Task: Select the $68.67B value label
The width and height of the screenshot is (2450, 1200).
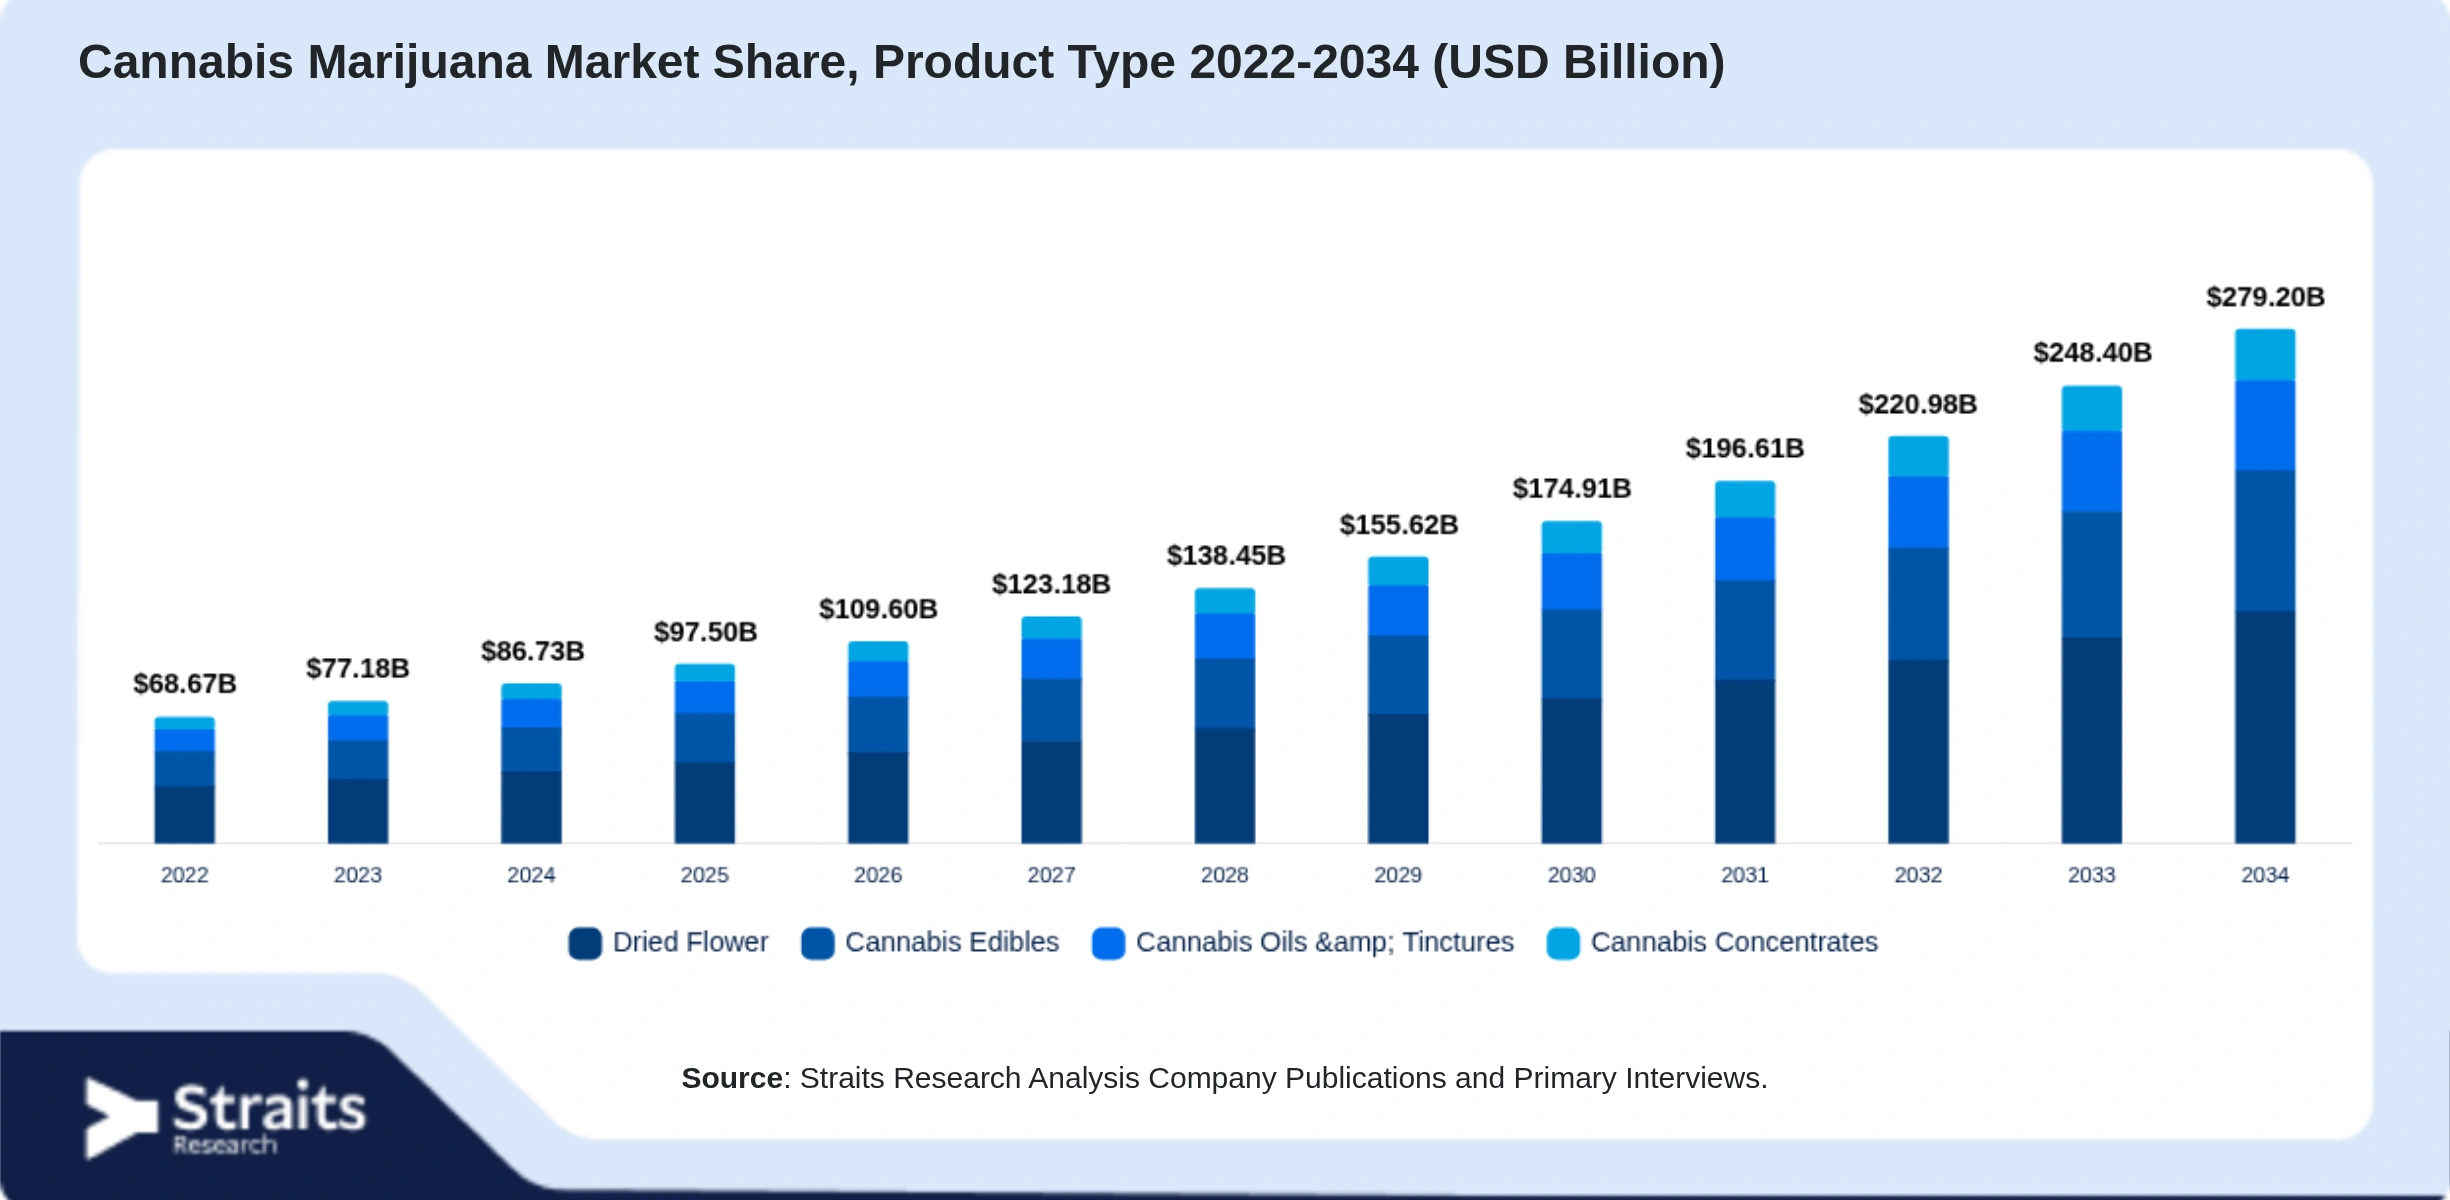Action: pos(185,684)
